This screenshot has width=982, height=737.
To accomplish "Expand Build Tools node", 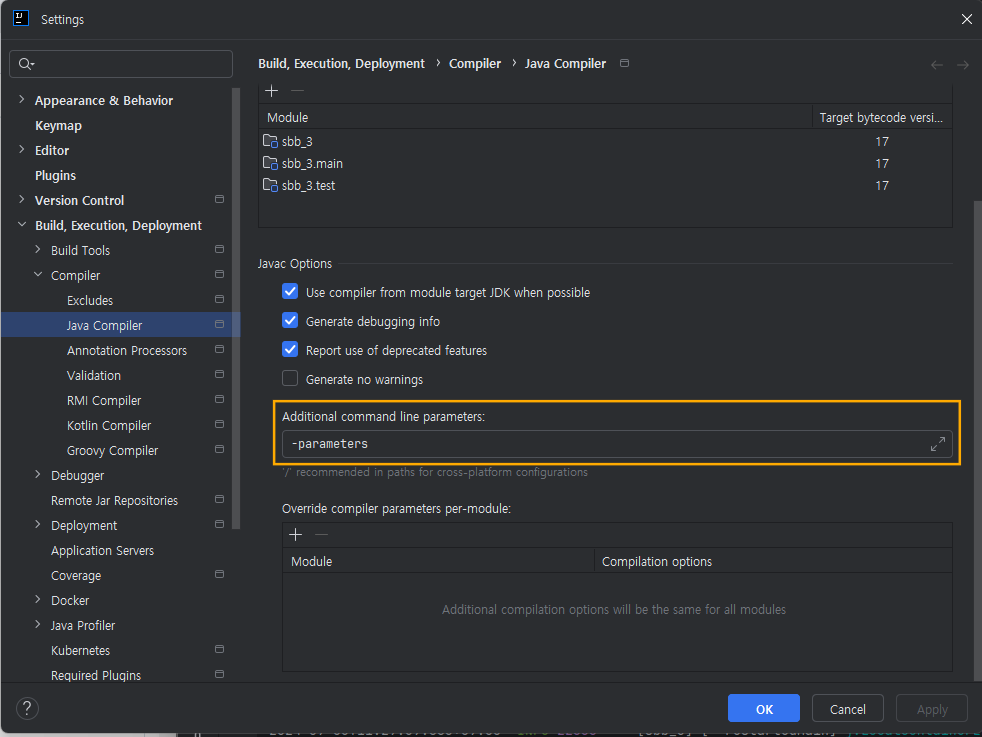I will point(38,249).
